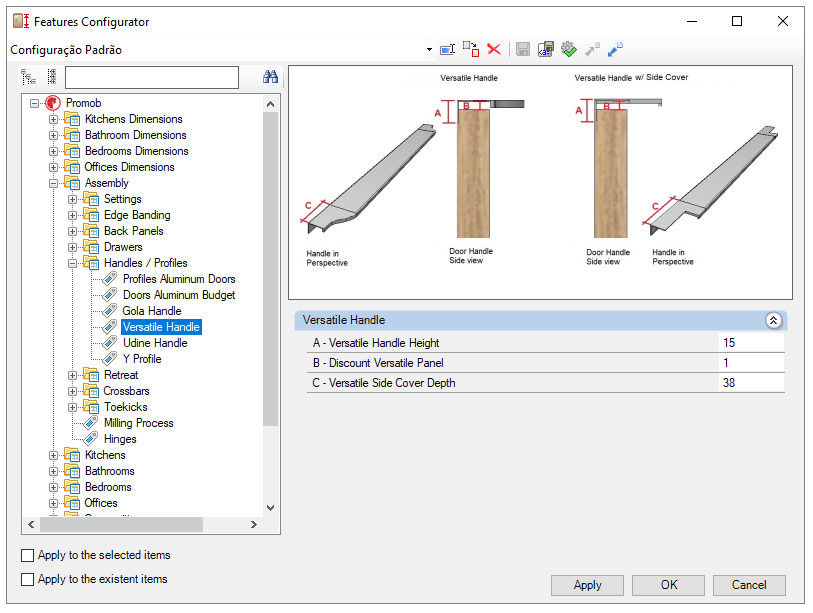
Task: Edit Versatile Handle Height value 15
Action: (x=751, y=343)
